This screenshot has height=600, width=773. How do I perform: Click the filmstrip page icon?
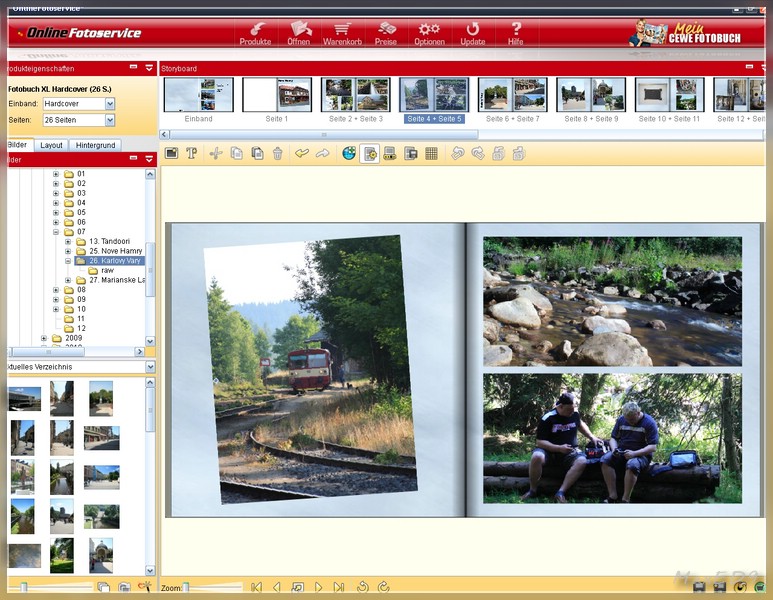[390, 153]
